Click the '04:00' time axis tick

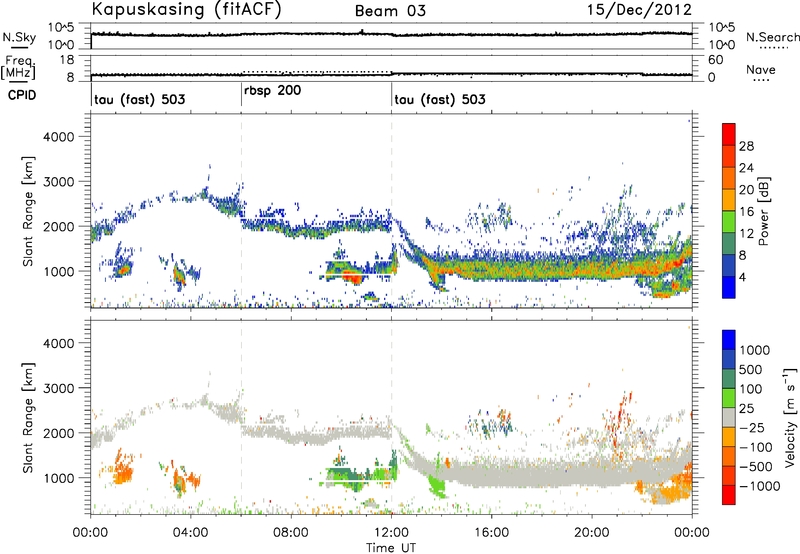pos(191,533)
